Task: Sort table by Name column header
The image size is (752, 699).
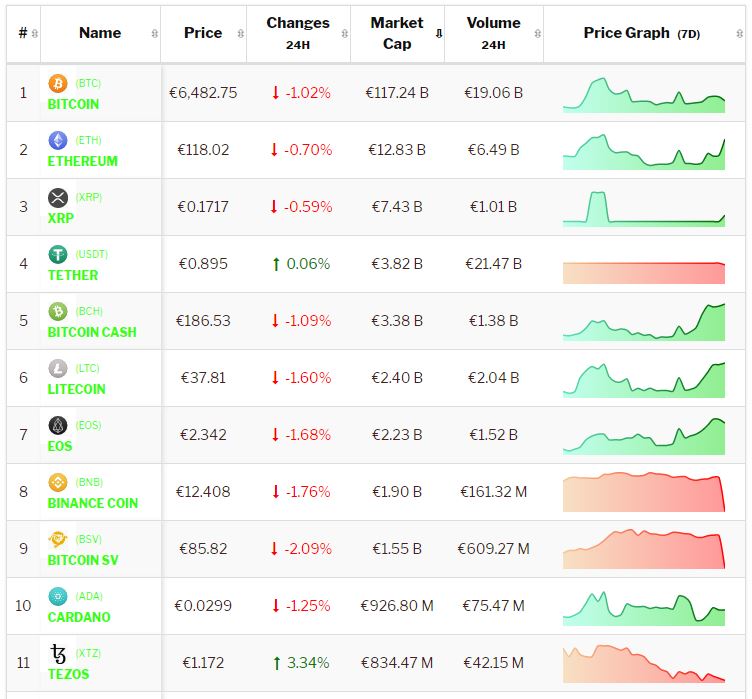Action: click(100, 33)
